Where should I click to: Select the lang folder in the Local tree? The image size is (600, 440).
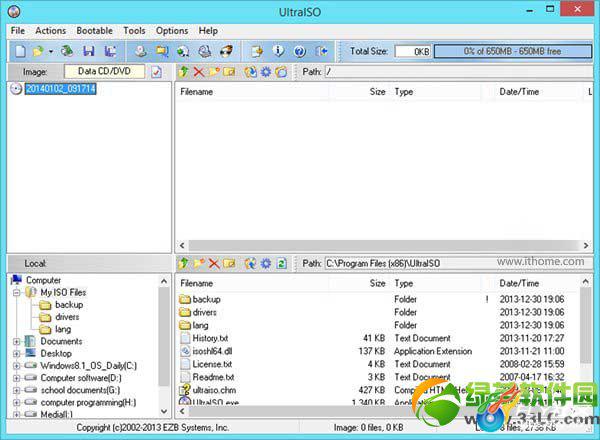pyautogui.click(x=63, y=329)
